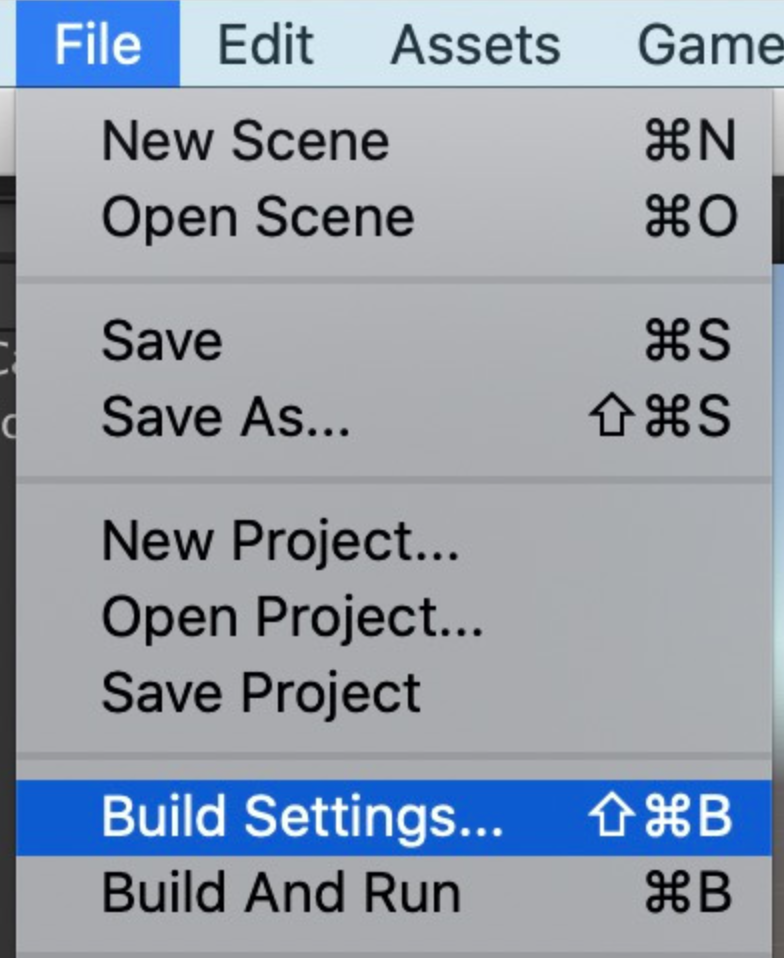
Task: Click the ⇧⌘B shortcut on highlighted row
Action: [x=661, y=817]
